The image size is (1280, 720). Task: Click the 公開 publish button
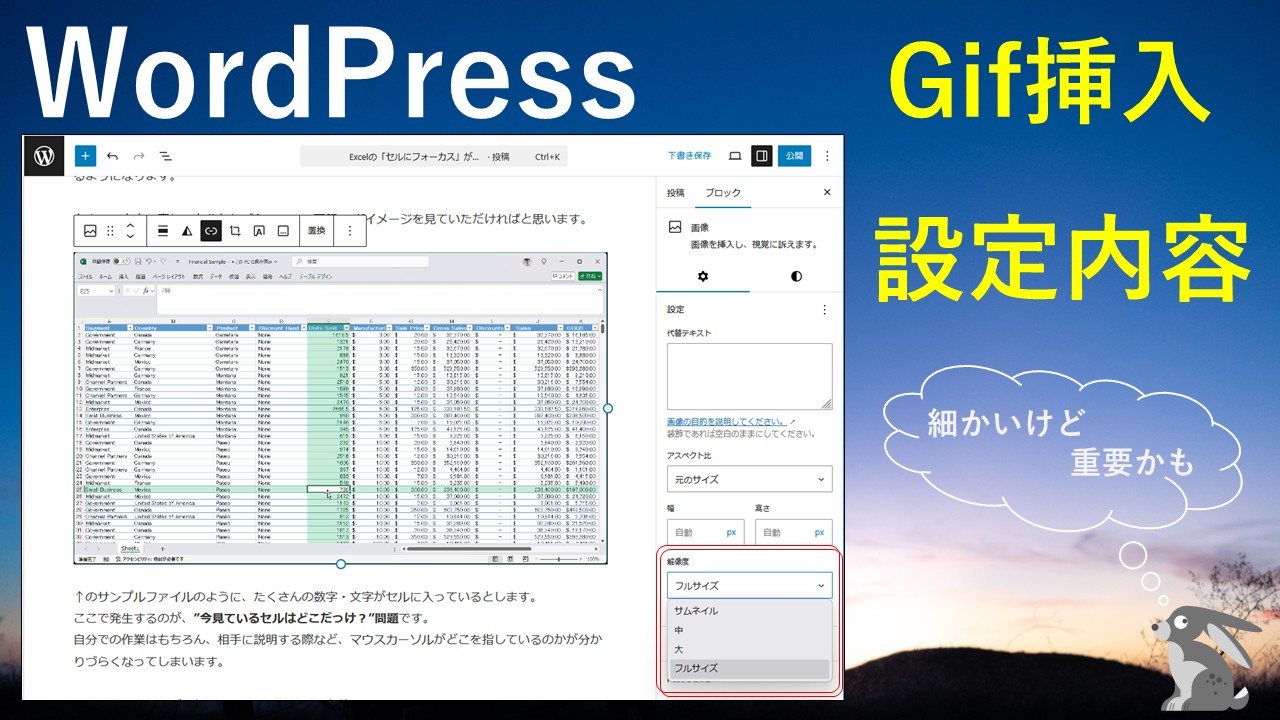[x=794, y=156]
